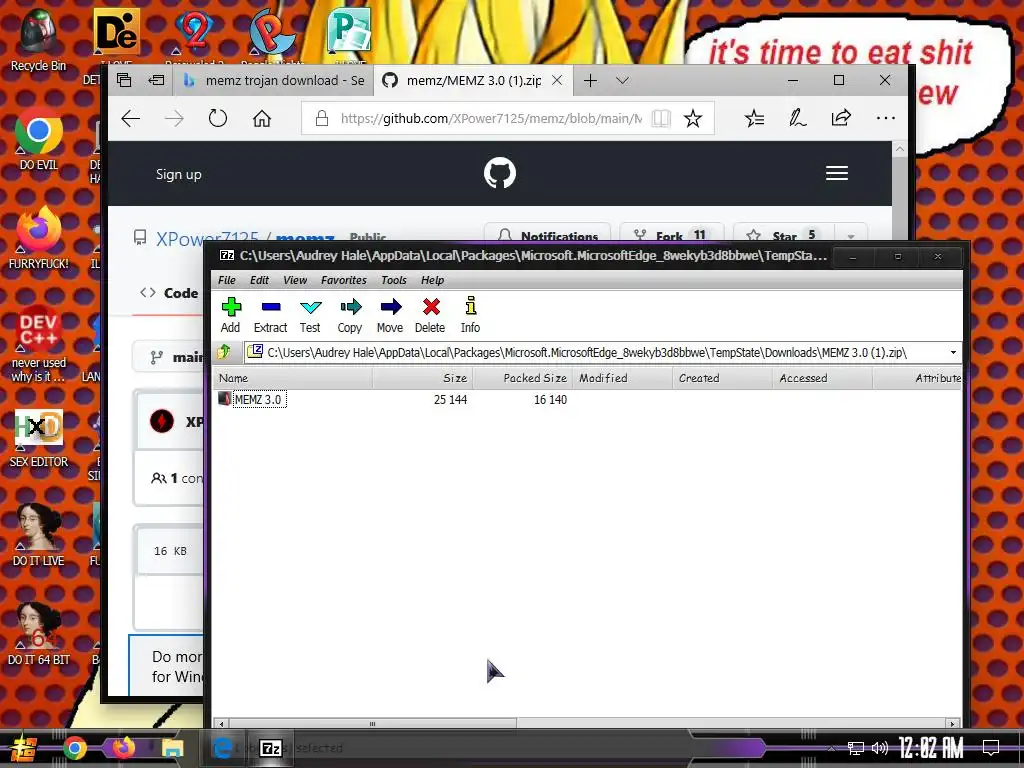Close the memz/MEMZ 3.0 (1).zip tab
The height and width of the screenshot is (768, 1024).
click(x=557, y=80)
